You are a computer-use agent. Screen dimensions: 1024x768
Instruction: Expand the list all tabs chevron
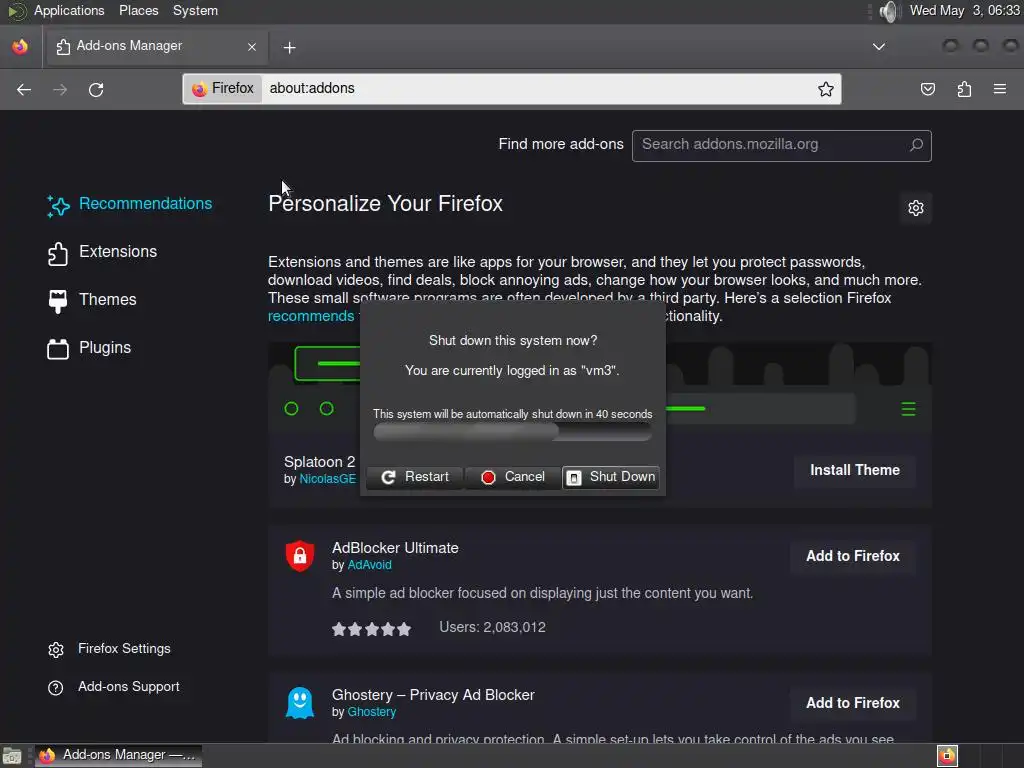tap(879, 47)
